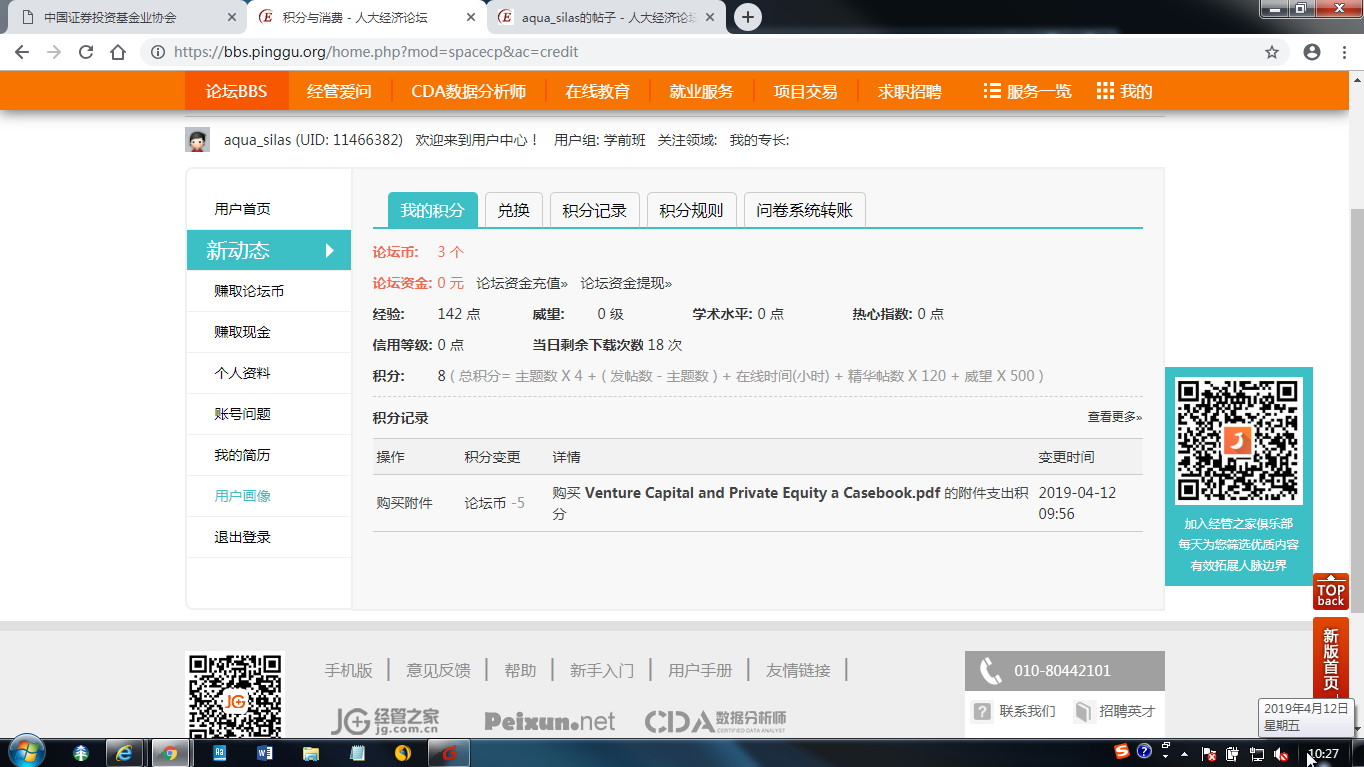Click the blue help question mark tray icon
Screen dimensions: 1364x767
1144,751
